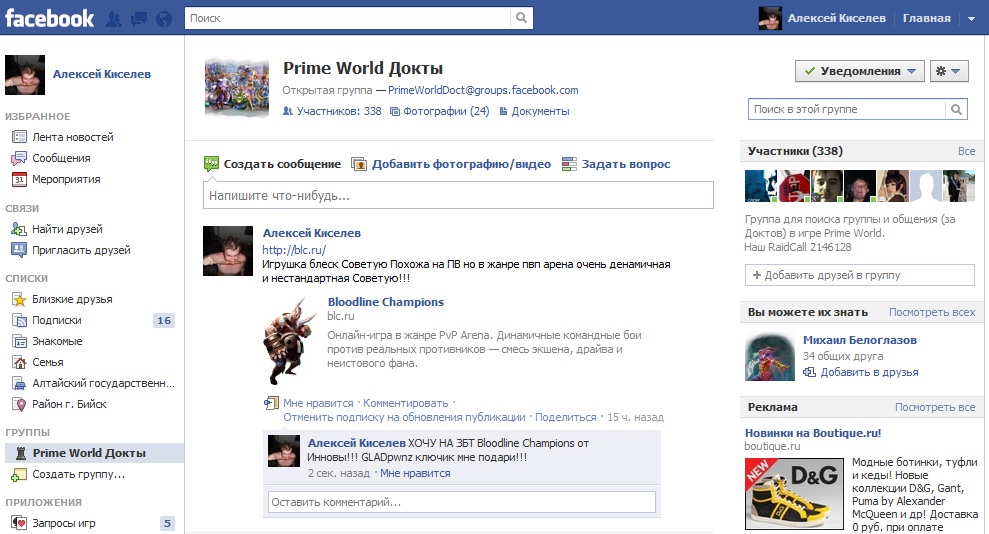989x534 pixels.
Task: Open Bloodline Champions link title
Action: (x=385, y=302)
